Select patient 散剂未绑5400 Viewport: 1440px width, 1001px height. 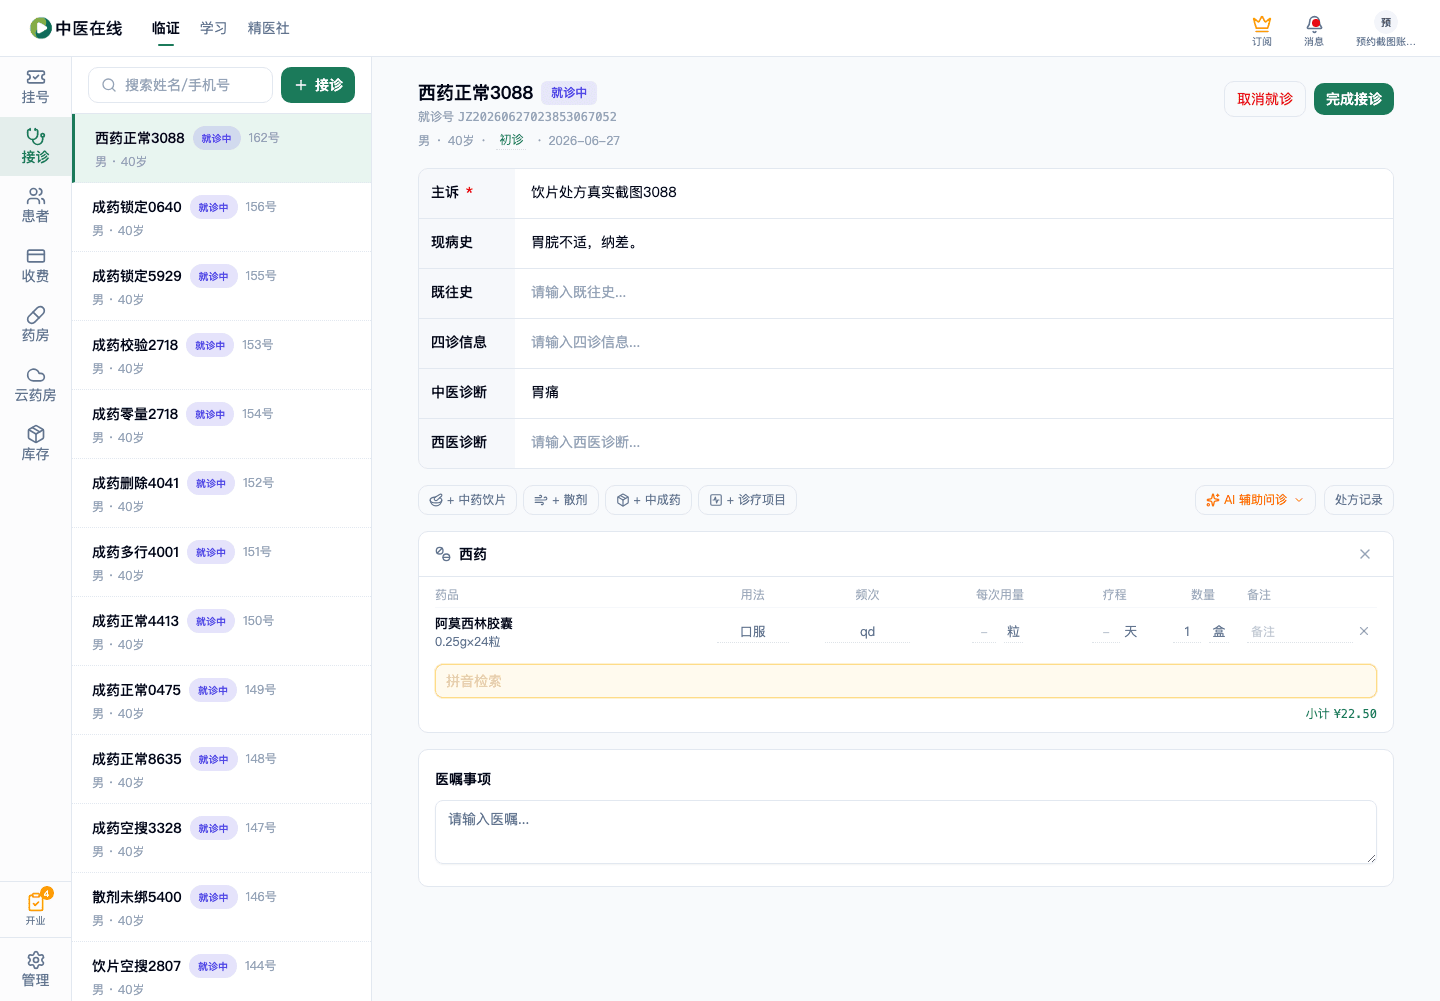[x=222, y=907]
